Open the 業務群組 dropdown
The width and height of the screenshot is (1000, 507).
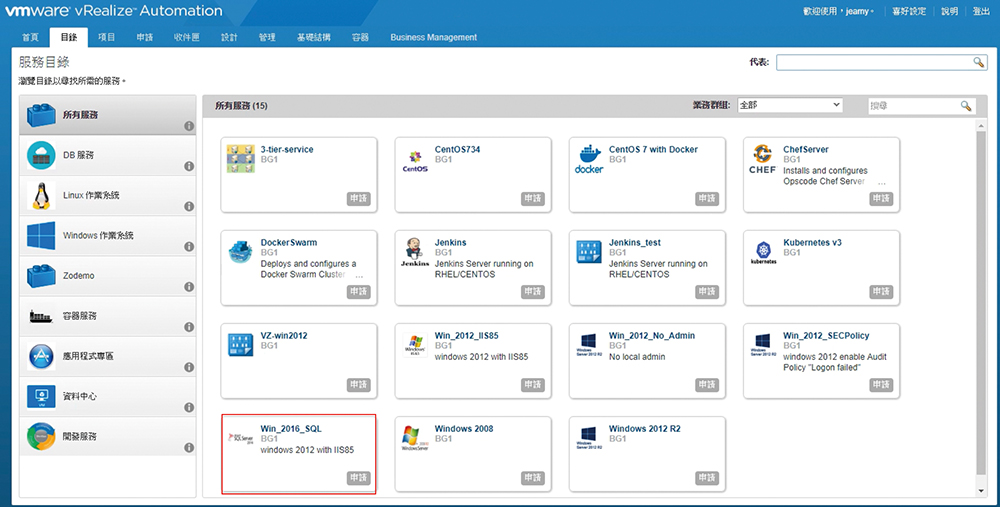pos(789,105)
